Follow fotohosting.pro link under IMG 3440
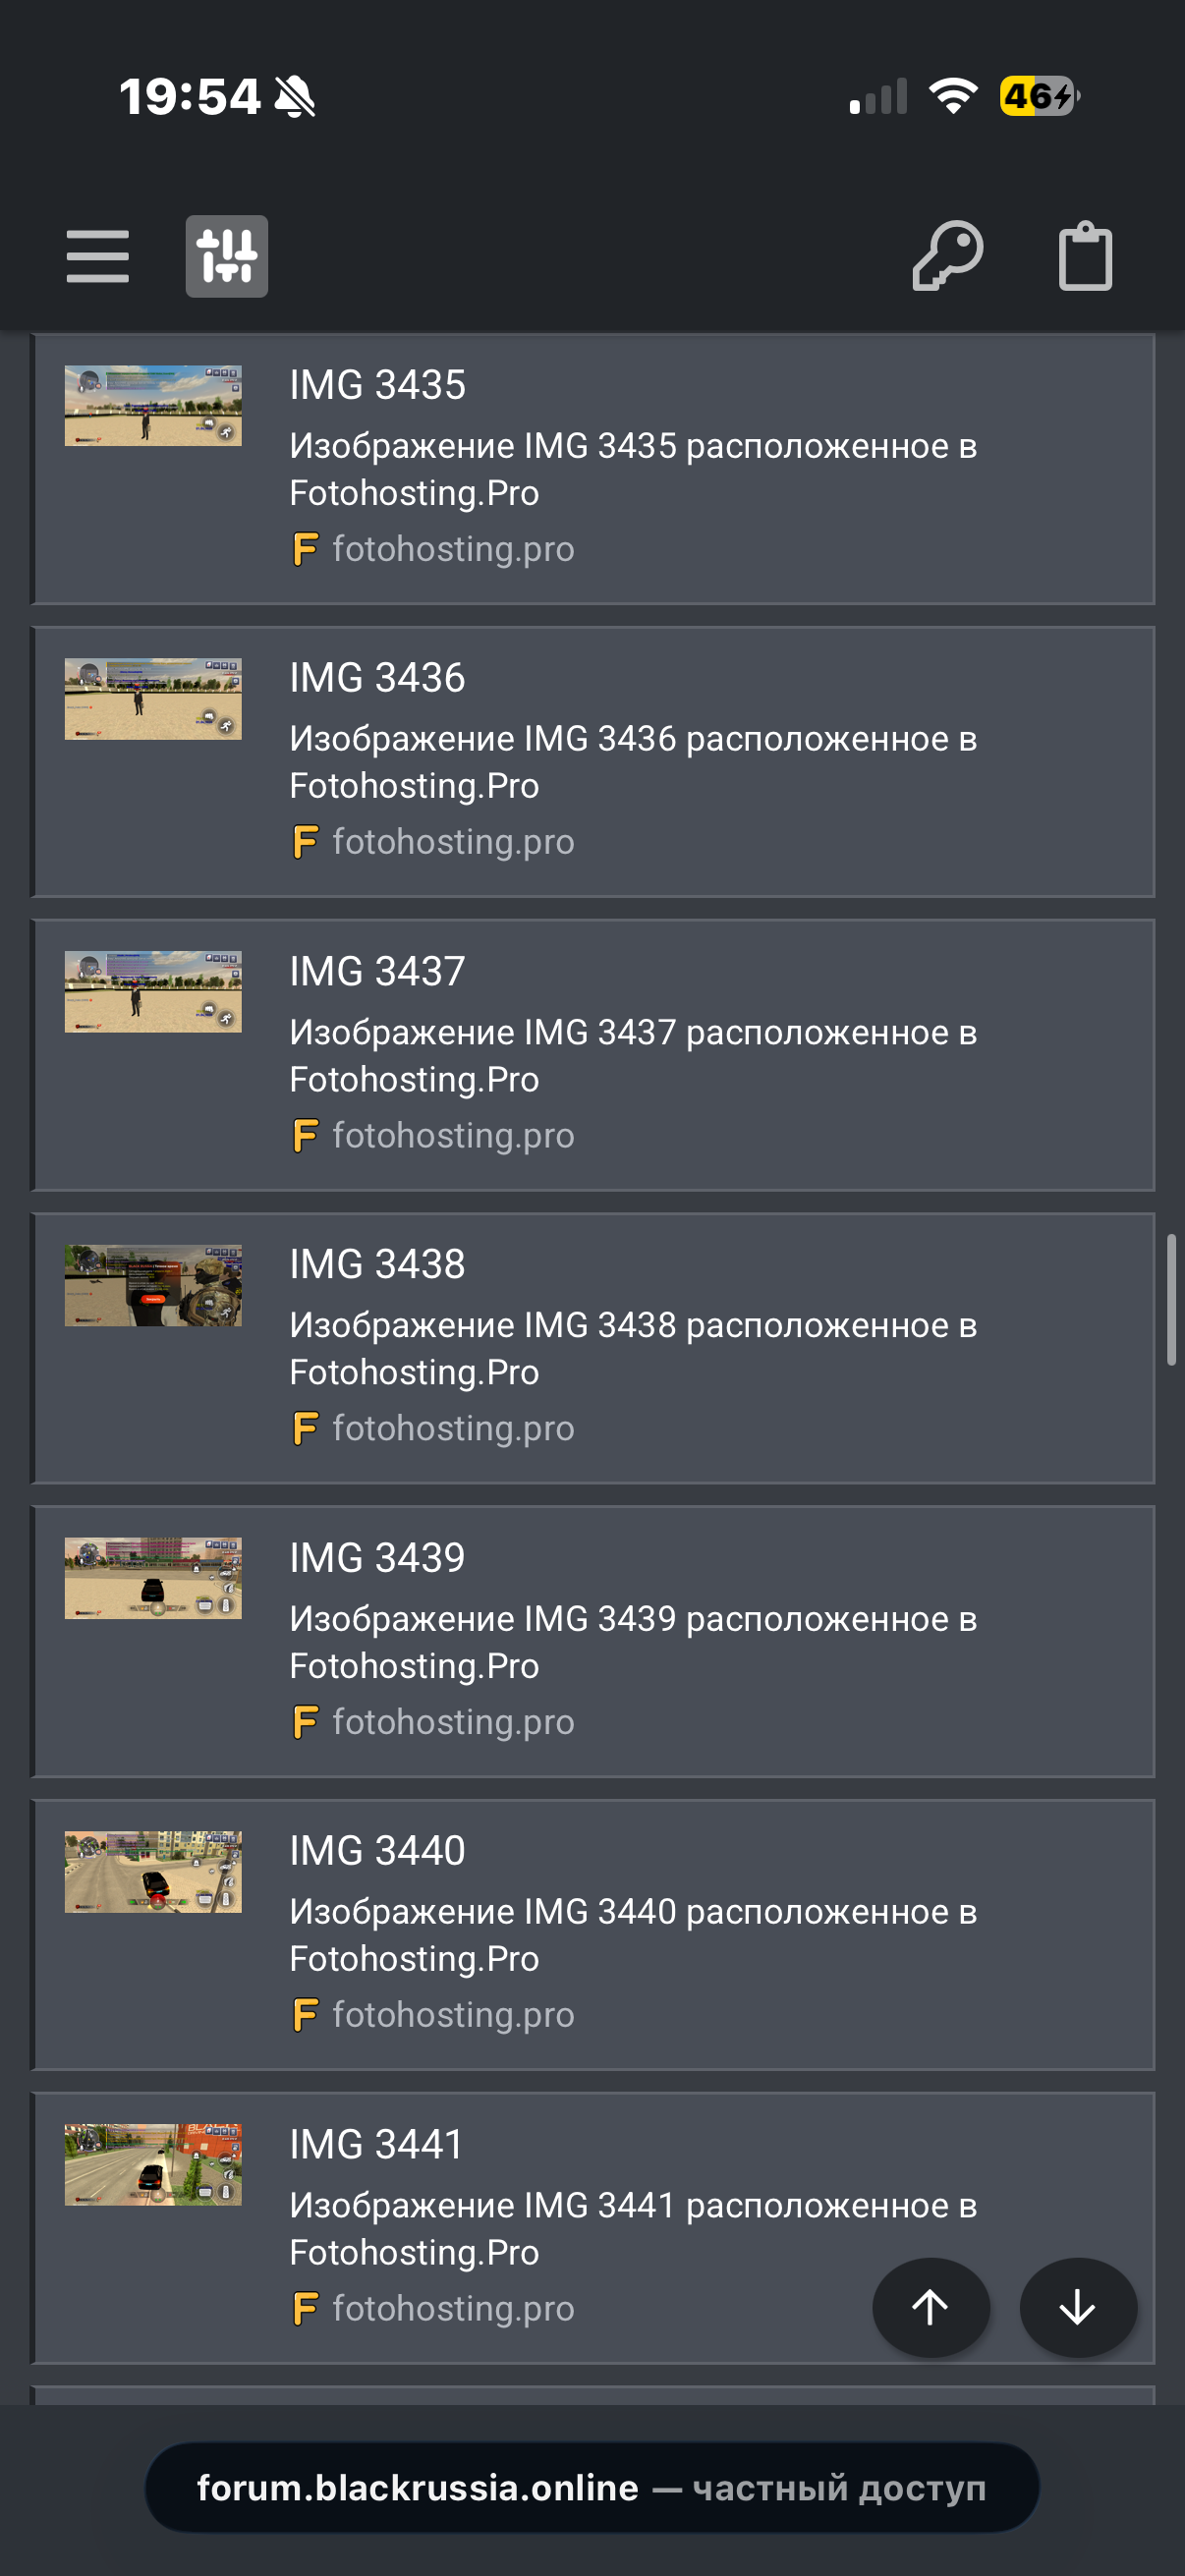Screen dimensions: 1185x2576 pyautogui.click(x=453, y=2014)
